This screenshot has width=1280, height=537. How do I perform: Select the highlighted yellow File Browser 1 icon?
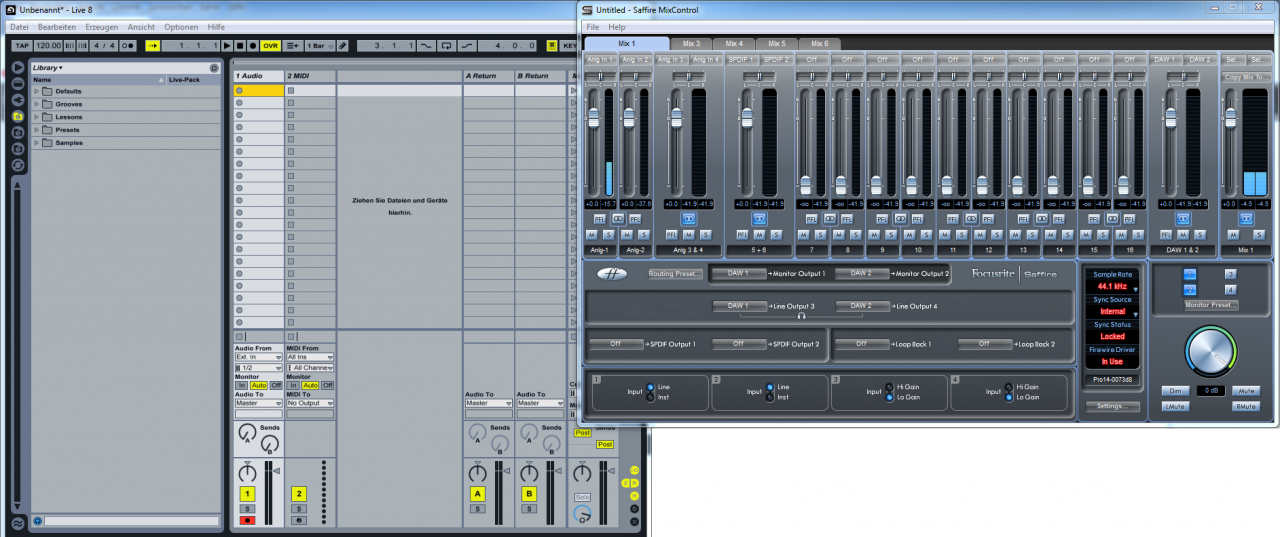[x=18, y=116]
